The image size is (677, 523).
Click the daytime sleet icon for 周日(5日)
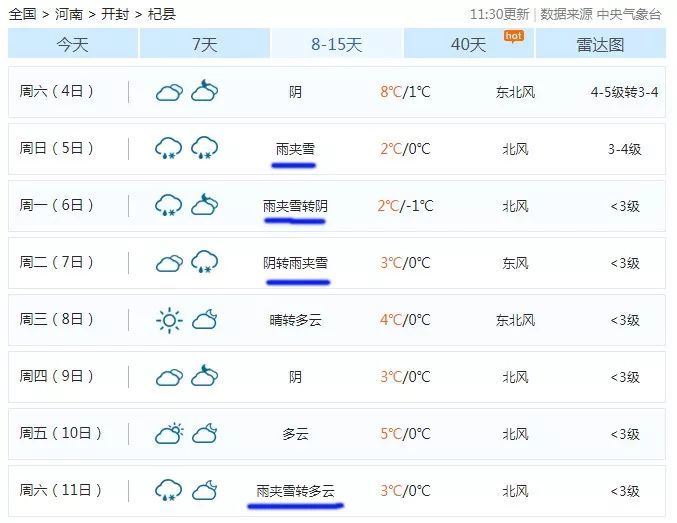[x=168, y=148]
